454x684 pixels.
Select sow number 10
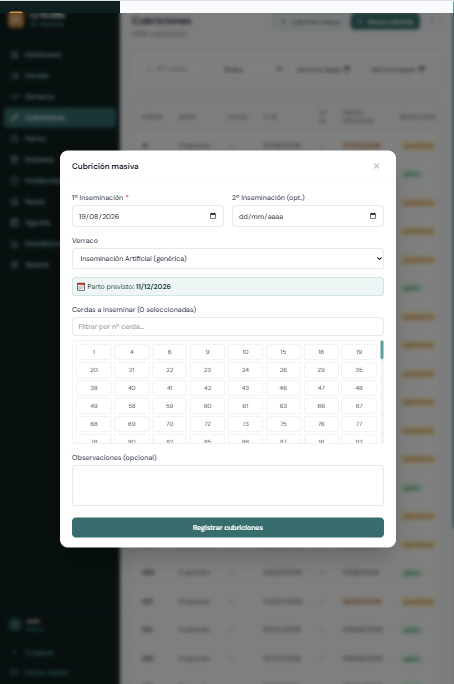(246, 352)
